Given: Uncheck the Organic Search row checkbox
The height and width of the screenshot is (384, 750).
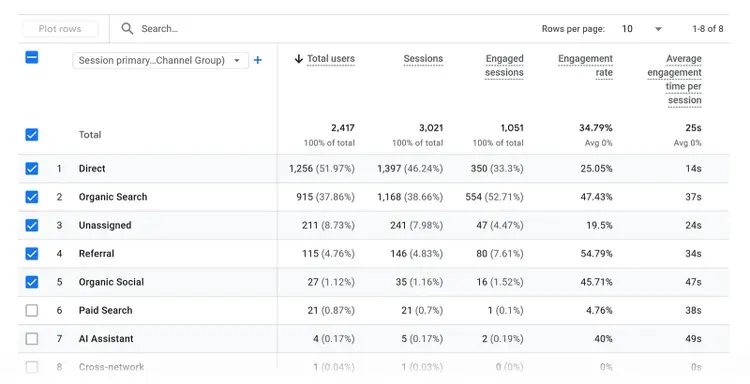Looking at the screenshot, I should pyautogui.click(x=32, y=197).
